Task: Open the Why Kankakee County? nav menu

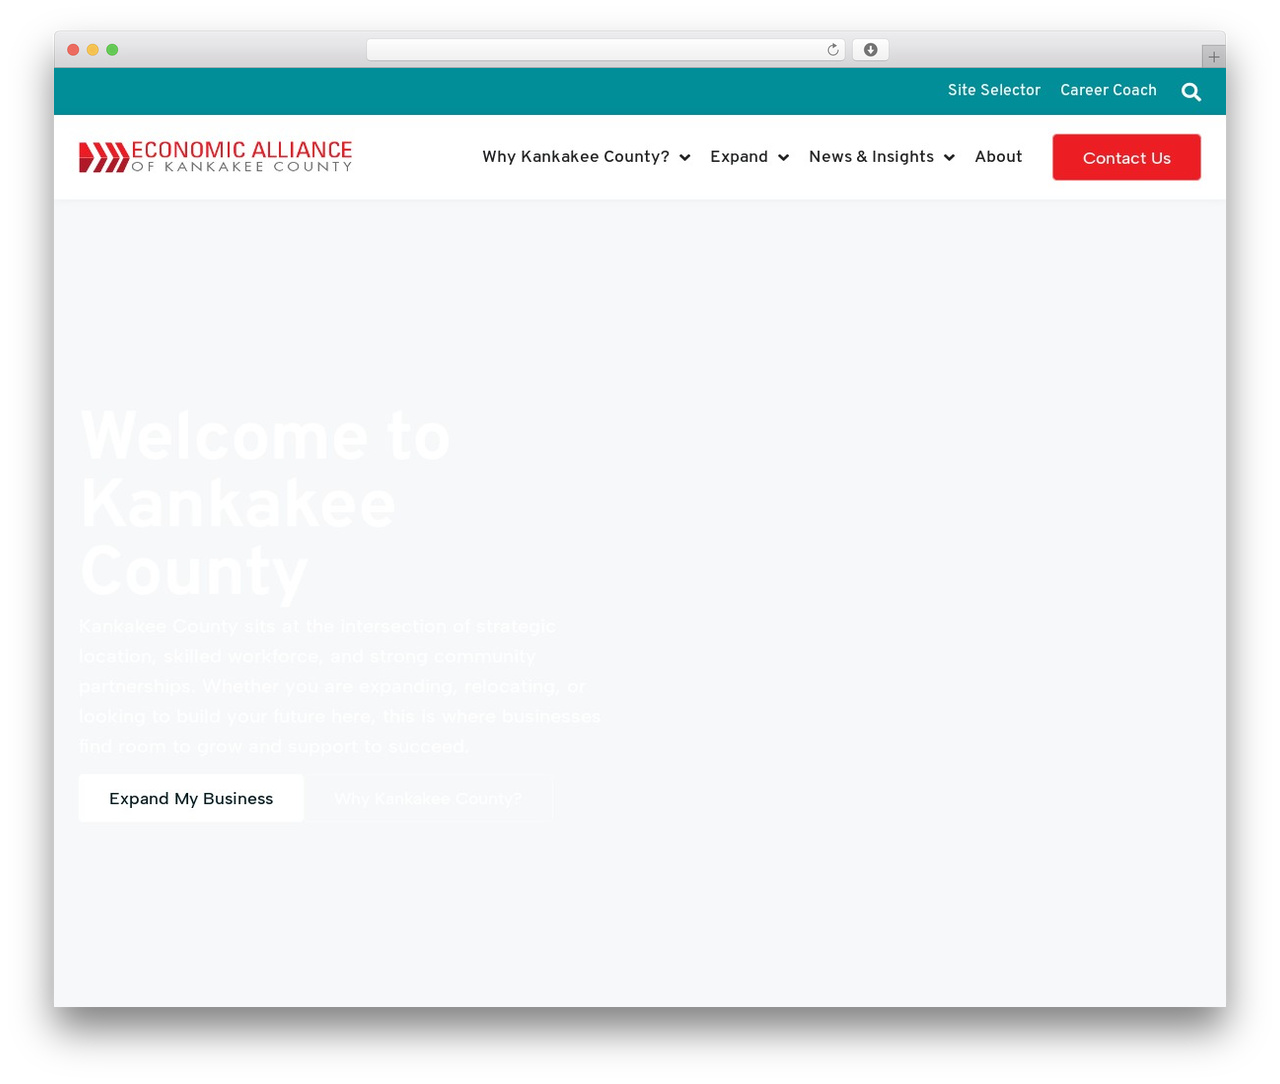Action: (x=576, y=157)
